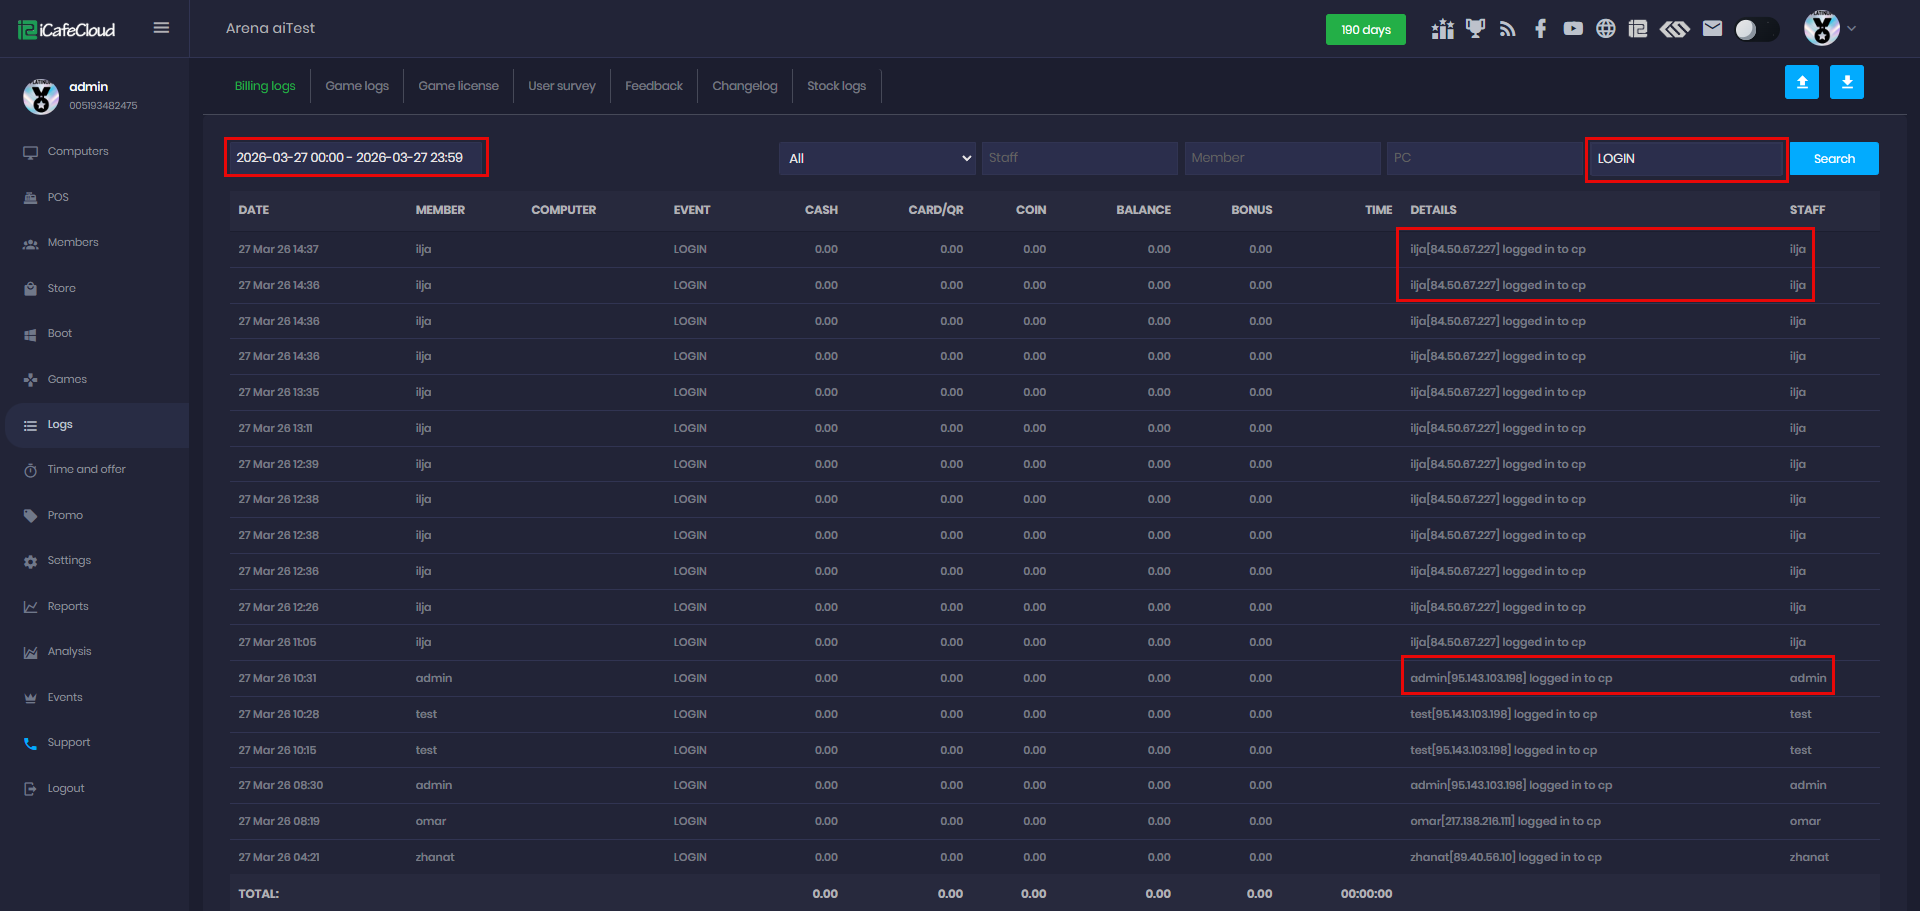This screenshot has height=911, width=1920.
Task: Open the Facebook icon link
Action: coord(1540,29)
